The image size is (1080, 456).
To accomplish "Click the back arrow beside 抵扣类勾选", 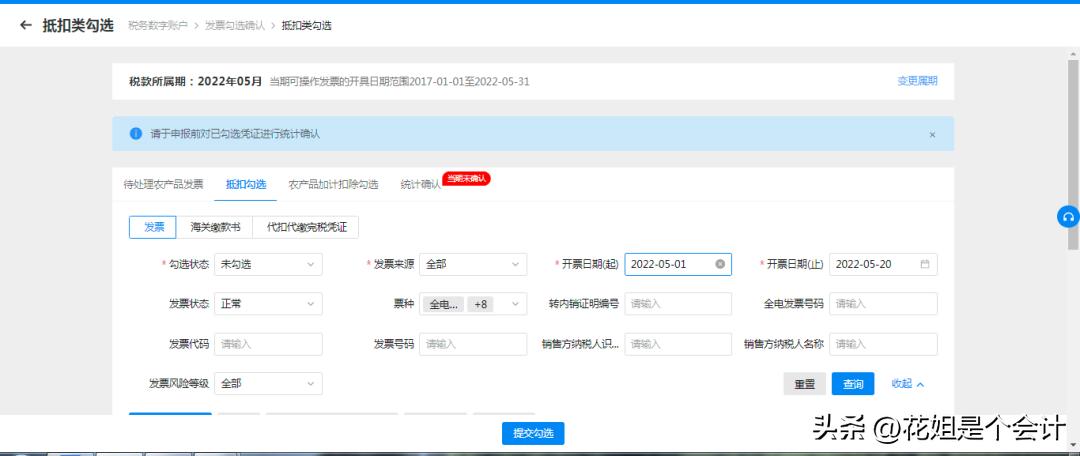I will 26,25.
